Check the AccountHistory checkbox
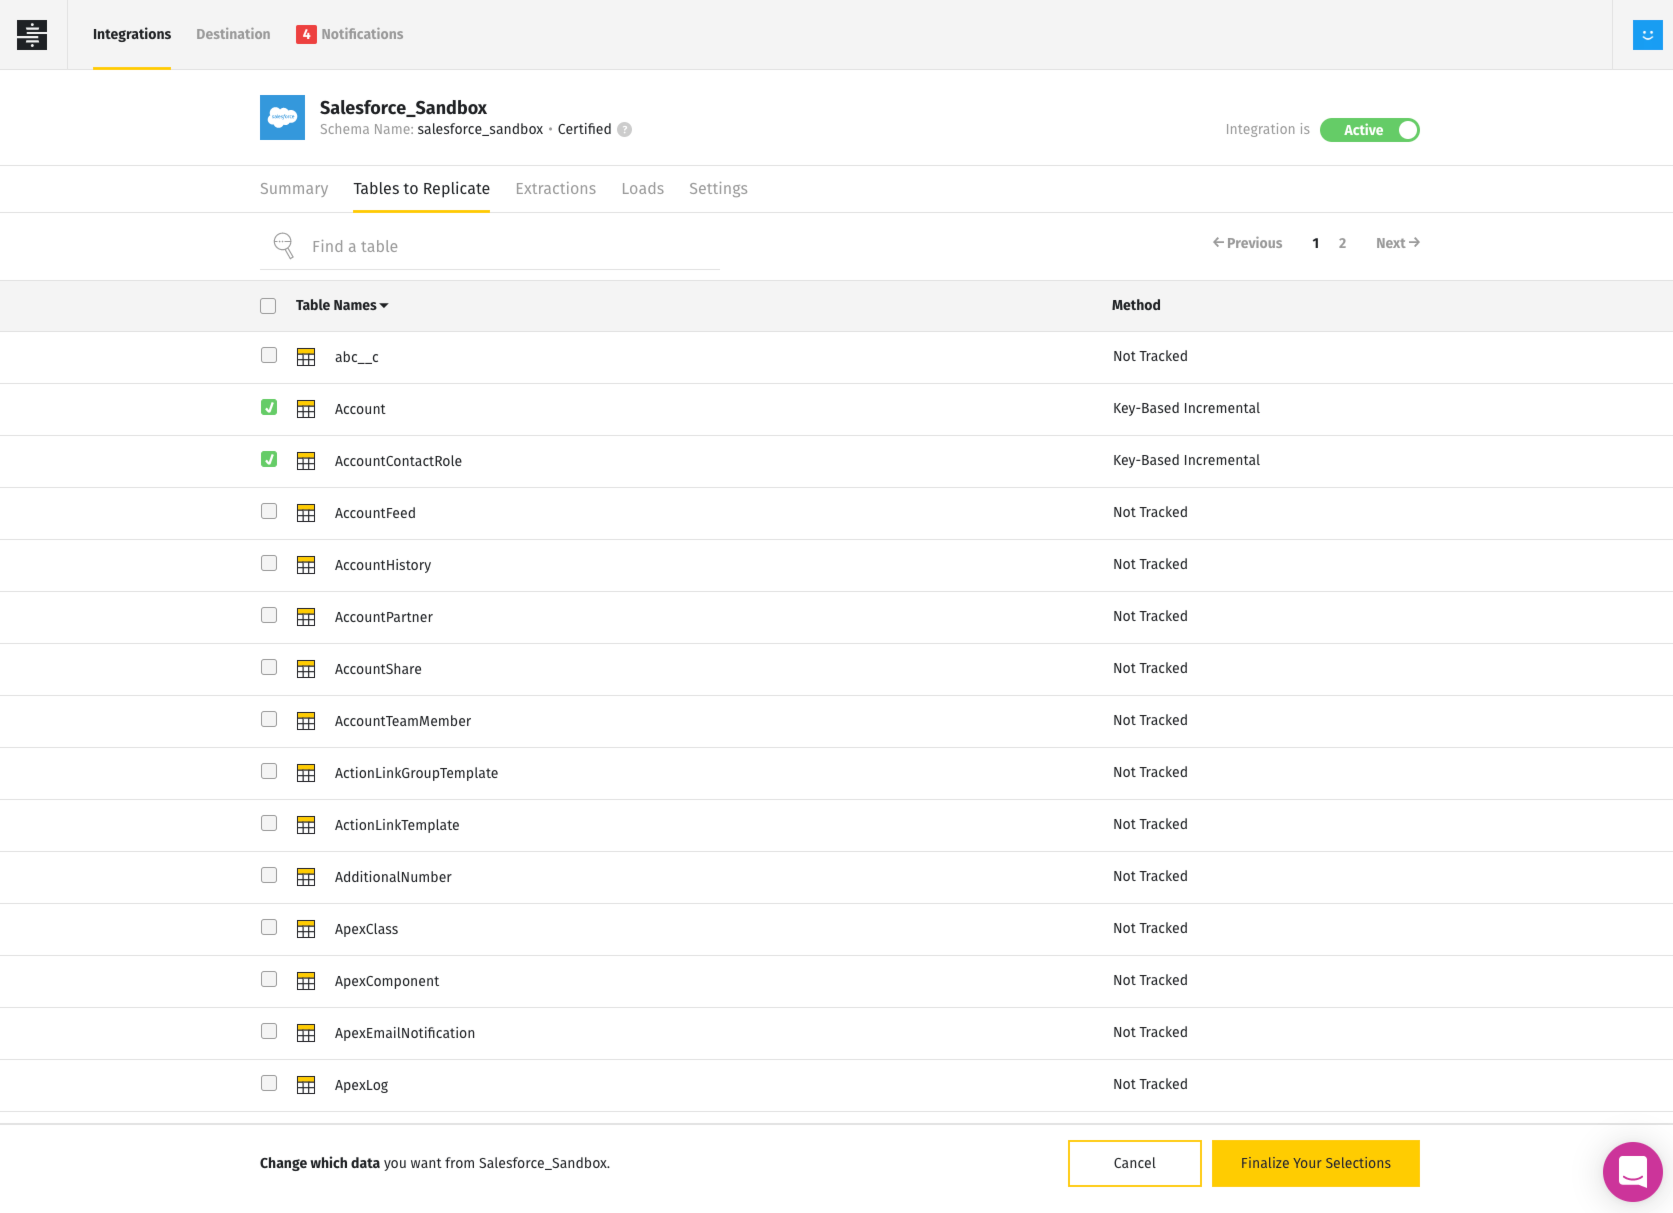This screenshot has width=1673, height=1213. point(269,563)
